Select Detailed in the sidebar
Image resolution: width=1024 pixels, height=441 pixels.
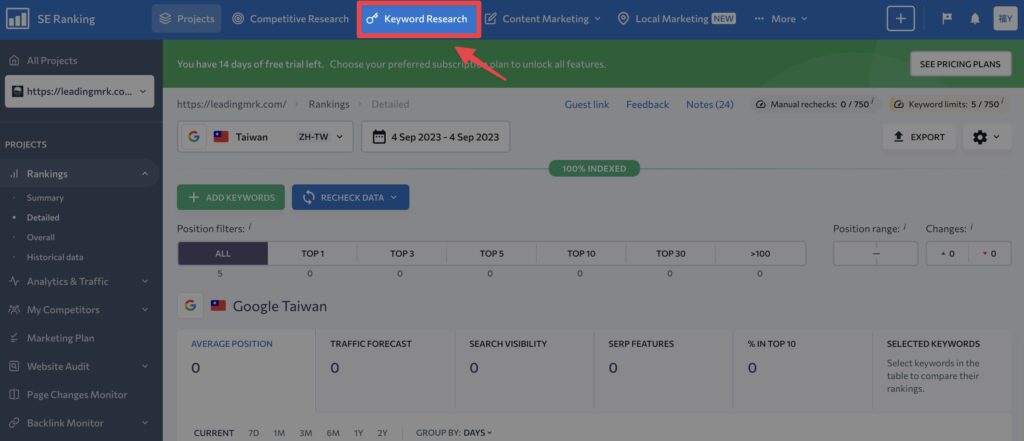click(x=43, y=218)
